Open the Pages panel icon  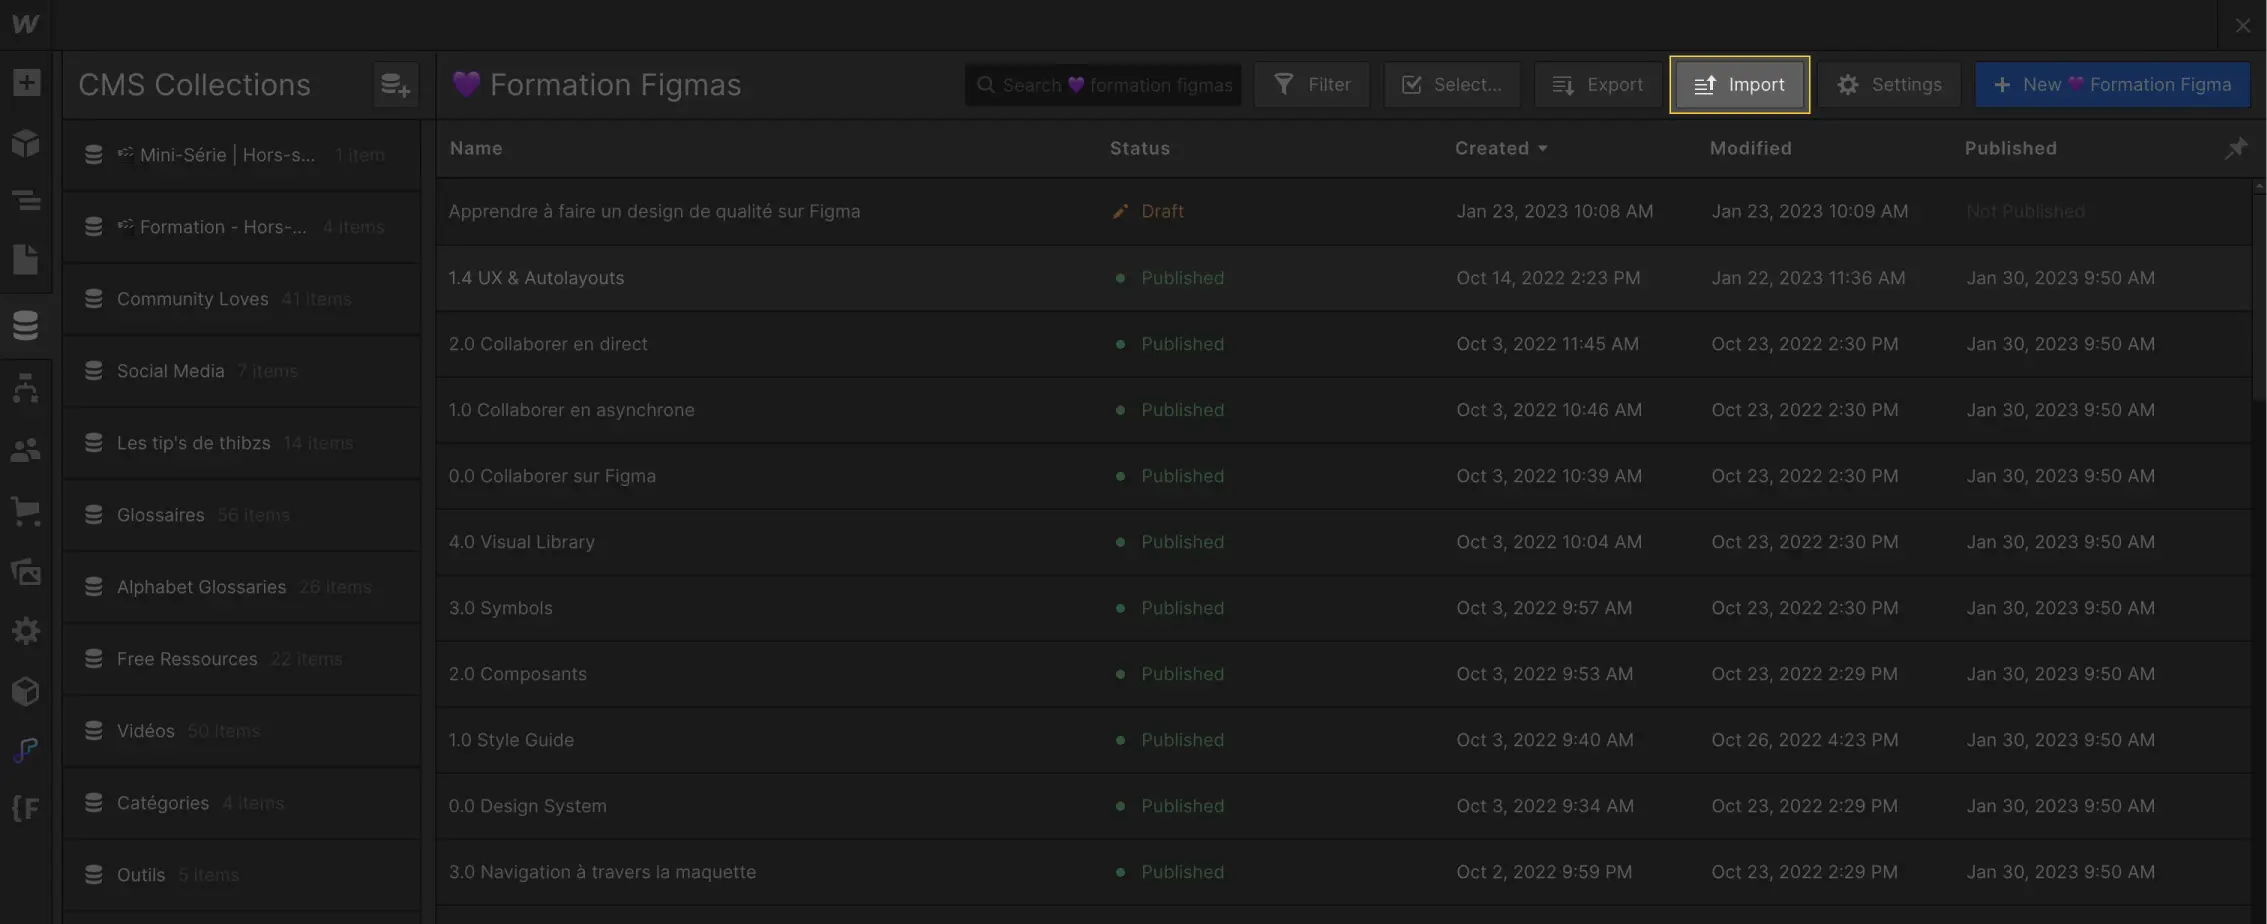coord(26,259)
